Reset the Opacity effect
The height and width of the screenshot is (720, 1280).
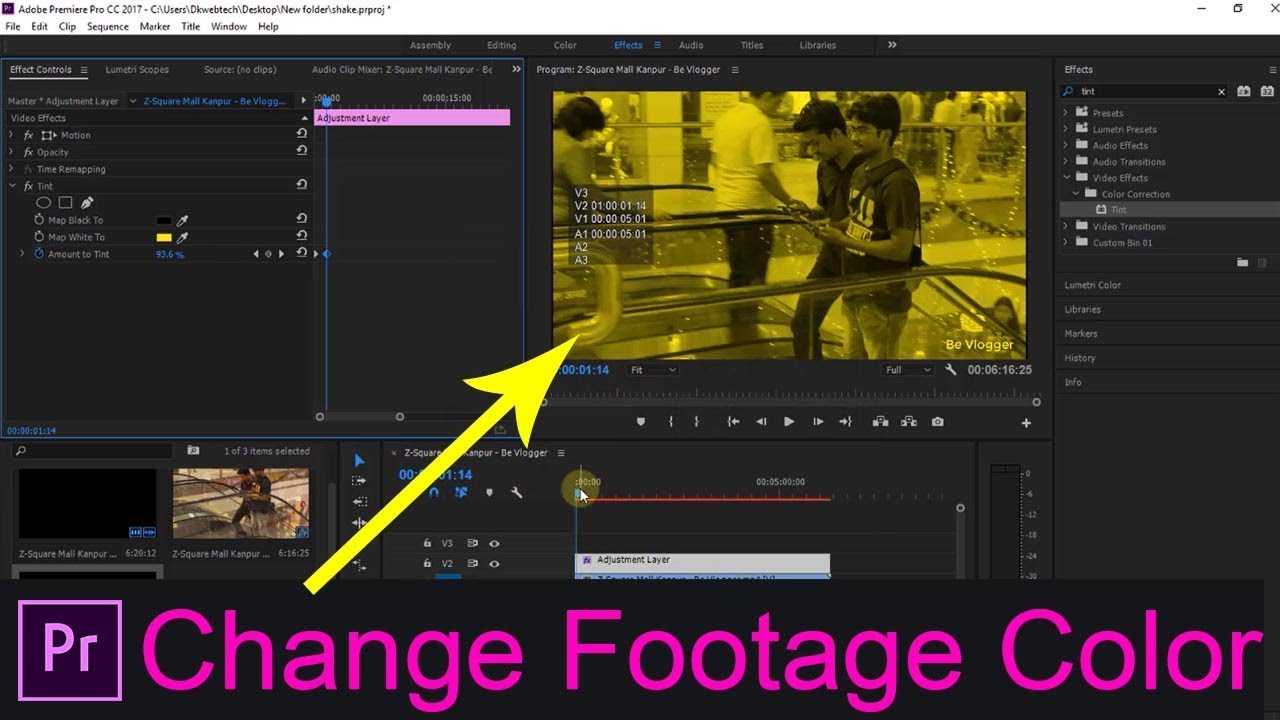coord(301,151)
